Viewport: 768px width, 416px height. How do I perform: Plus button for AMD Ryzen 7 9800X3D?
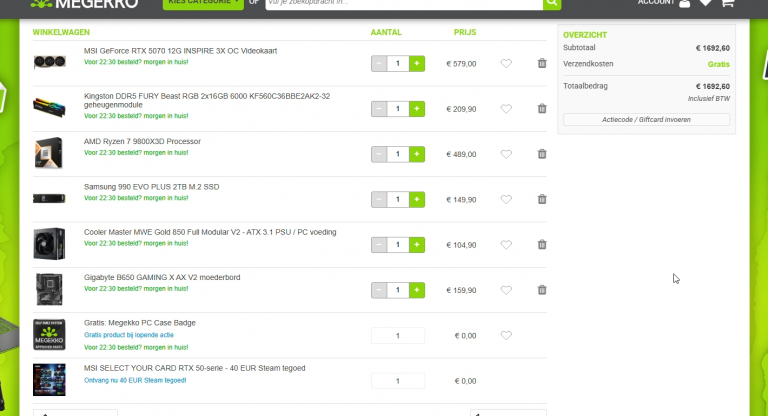pyautogui.click(x=417, y=154)
